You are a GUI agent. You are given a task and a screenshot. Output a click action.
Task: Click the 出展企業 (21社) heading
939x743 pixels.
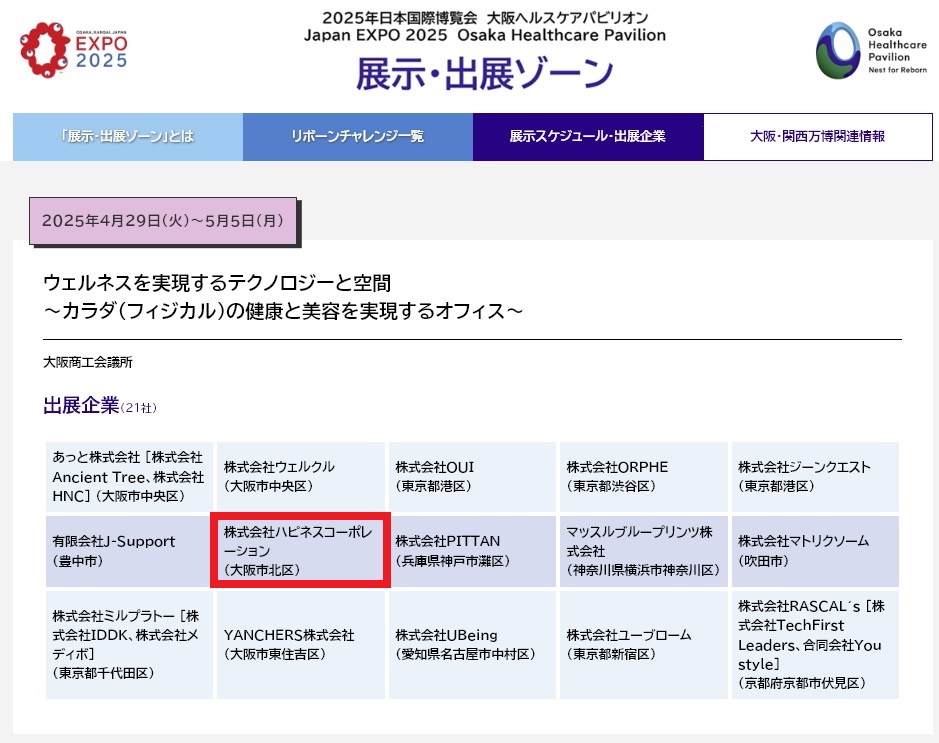click(x=100, y=405)
